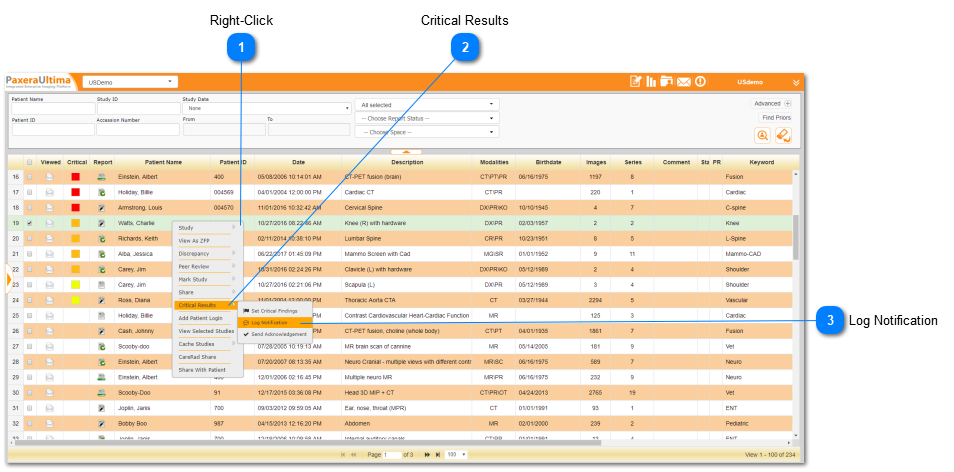Image resolution: width=954 pixels, height=472 pixels.
Task: Sort by the Keyword column header
Action: (762, 162)
